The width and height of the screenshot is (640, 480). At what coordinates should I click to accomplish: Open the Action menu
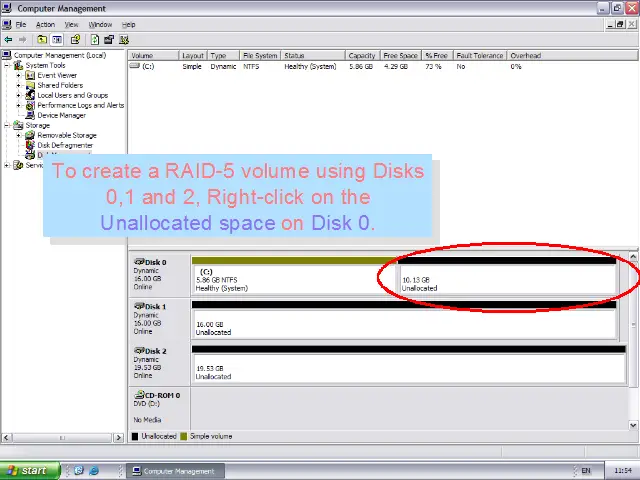tap(45, 24)
